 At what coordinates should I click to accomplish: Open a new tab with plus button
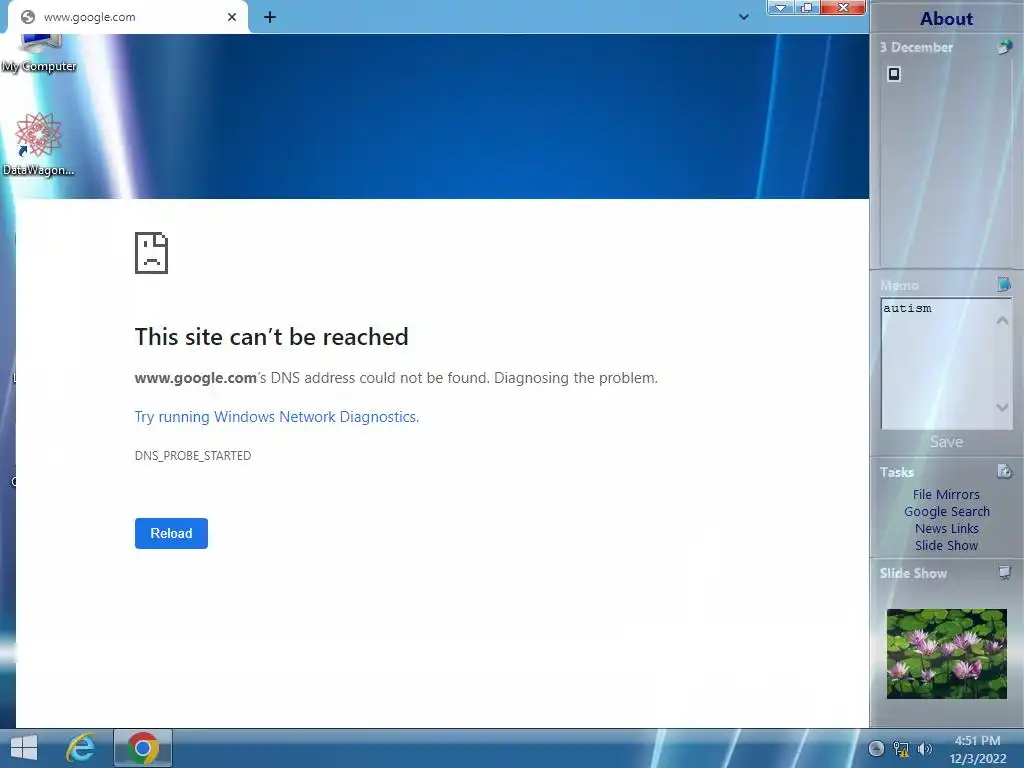[270, 17]
